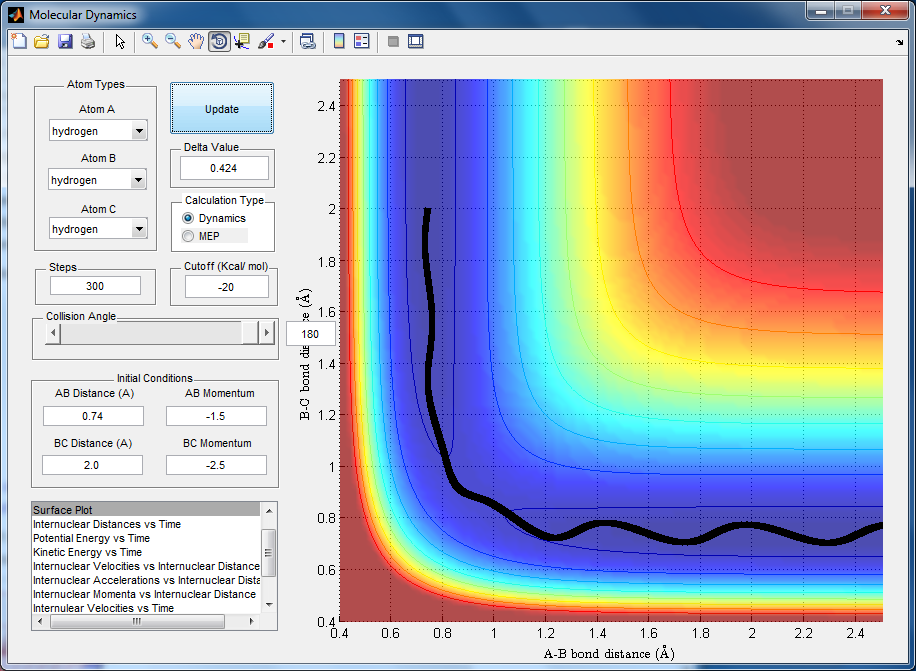Open a file with the folder icon
The height and width of the screenshot is (671, 916).
(x=42, y=41)
